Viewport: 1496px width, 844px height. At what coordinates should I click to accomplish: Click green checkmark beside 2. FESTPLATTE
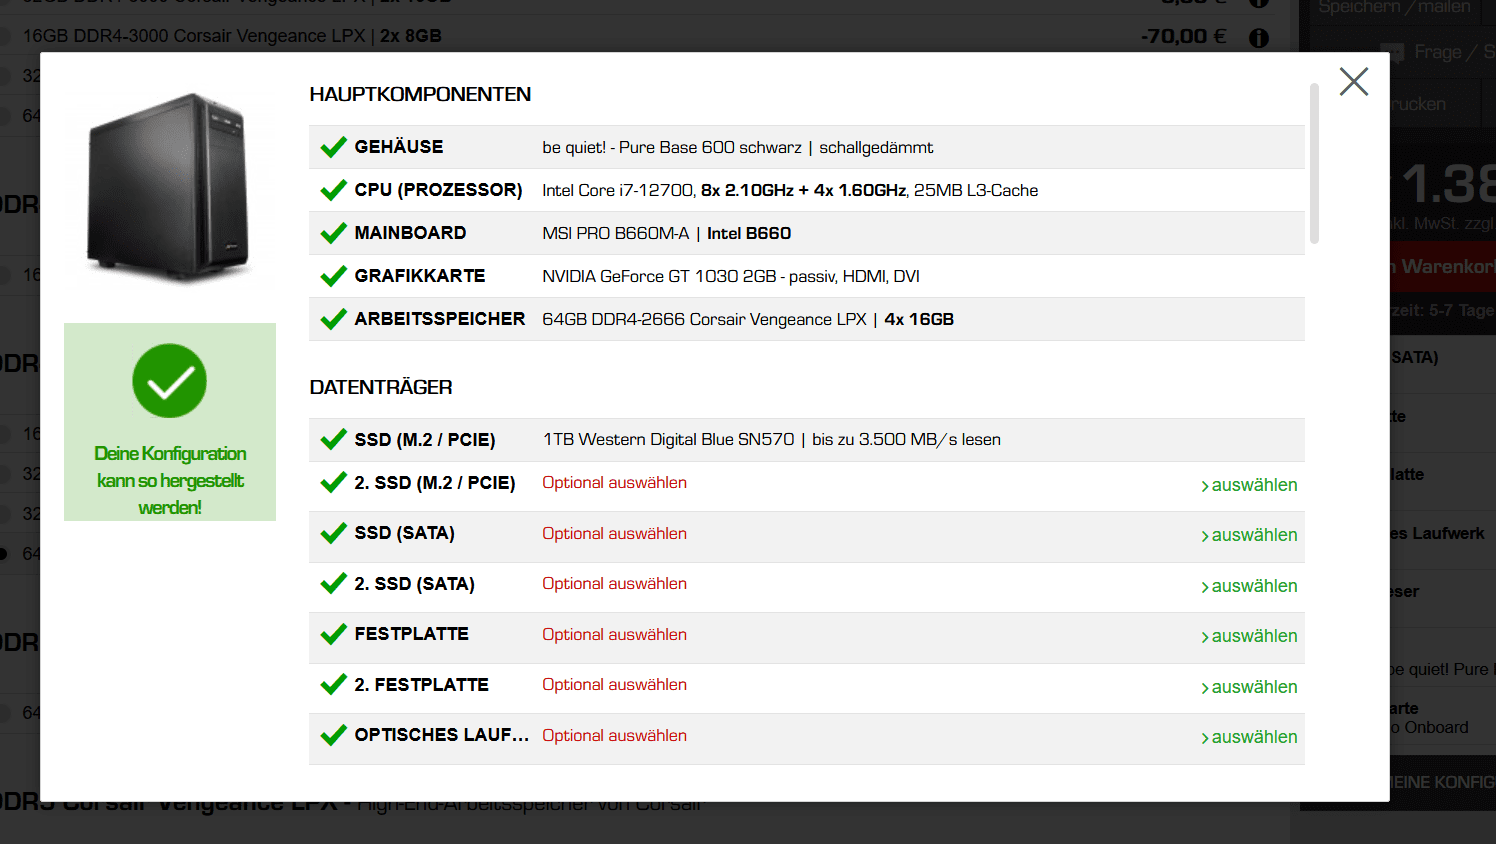tap(334, 686)
